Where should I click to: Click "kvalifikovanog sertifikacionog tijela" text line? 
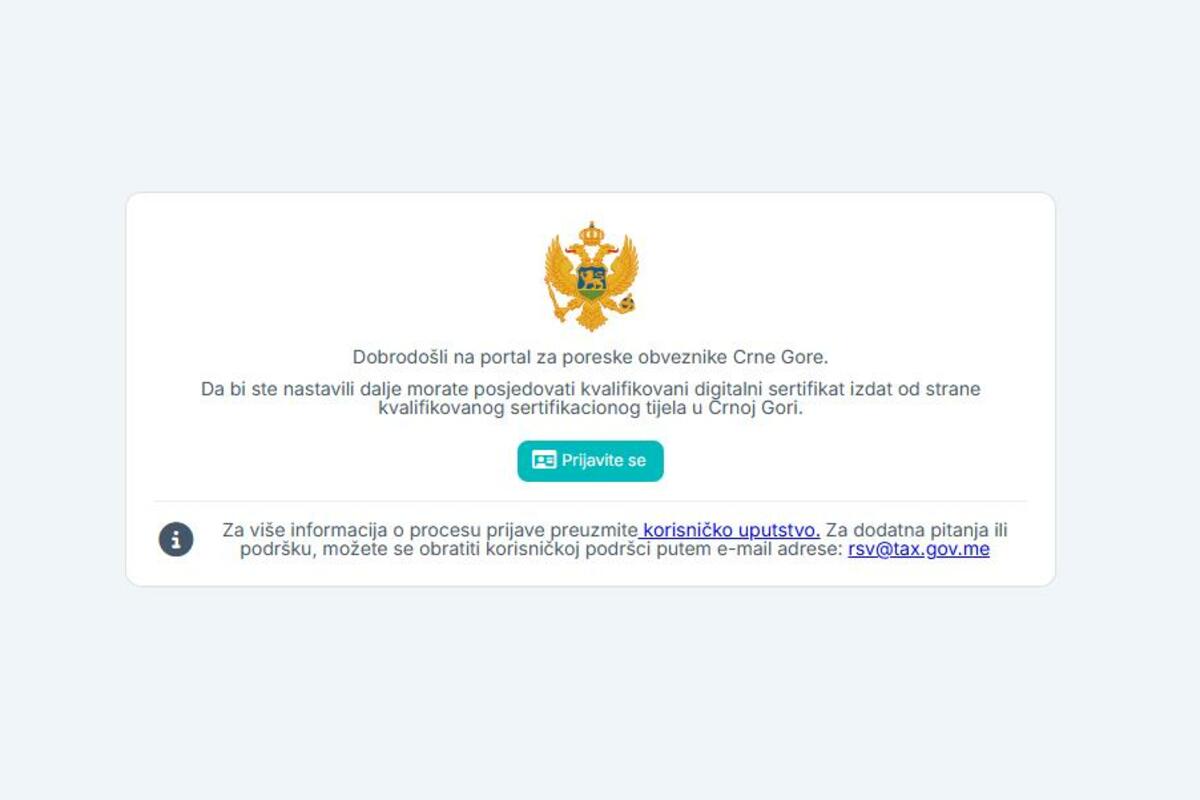[x=591, y=408]
